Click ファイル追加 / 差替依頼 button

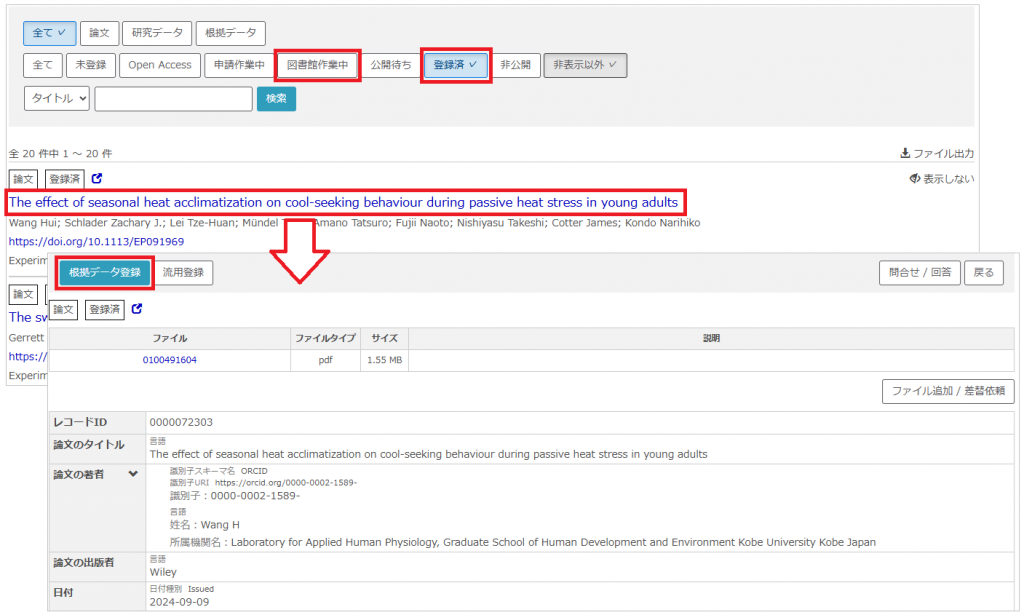point(948,391)
